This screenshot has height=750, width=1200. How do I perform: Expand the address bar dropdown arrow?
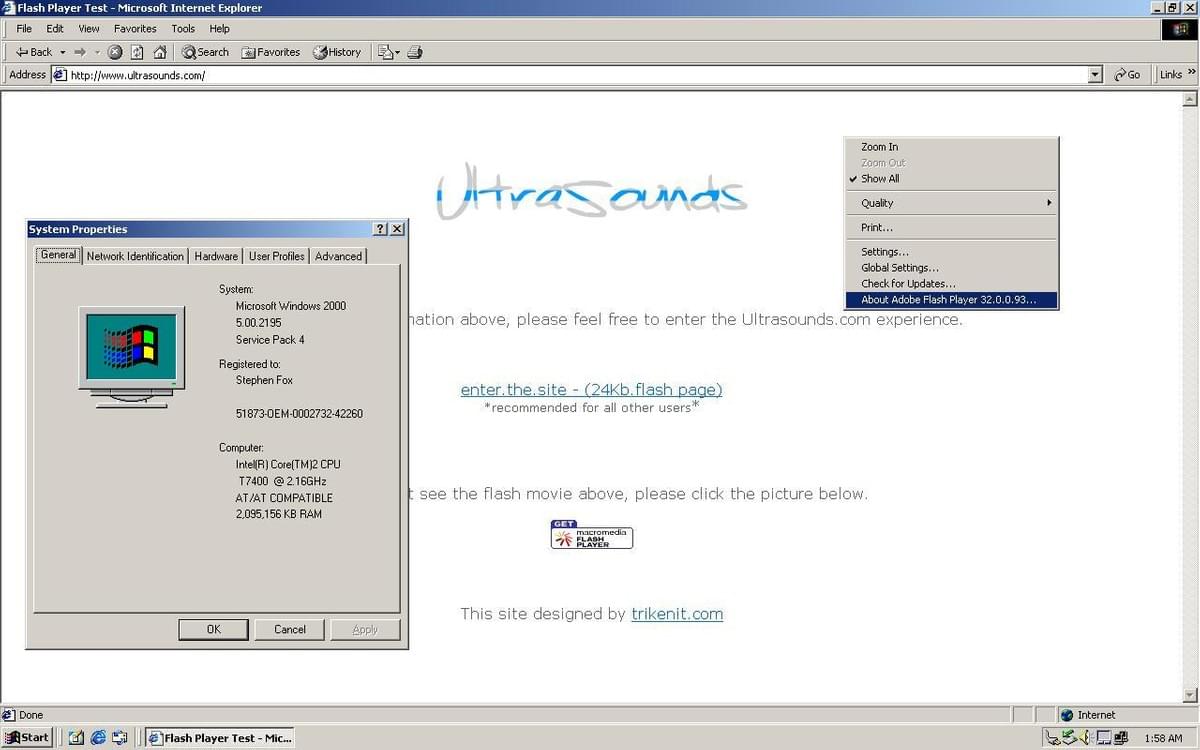pos(1094,75)
